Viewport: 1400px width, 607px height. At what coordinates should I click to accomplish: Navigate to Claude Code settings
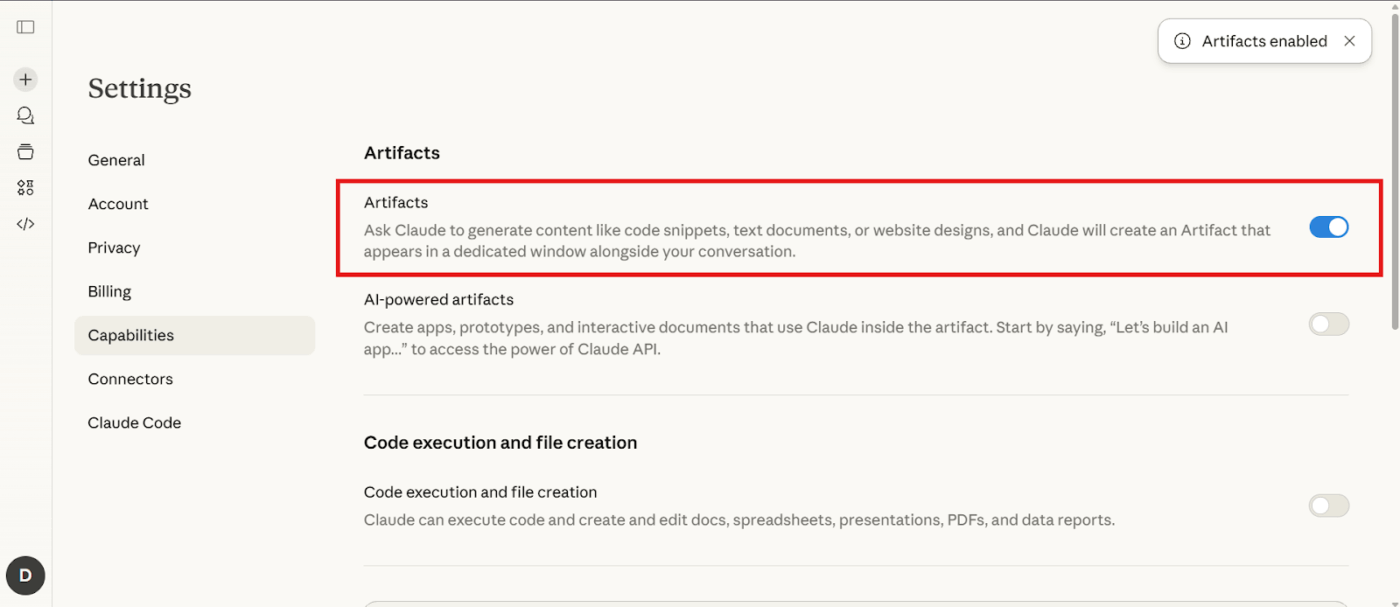(x=134, y=423)
